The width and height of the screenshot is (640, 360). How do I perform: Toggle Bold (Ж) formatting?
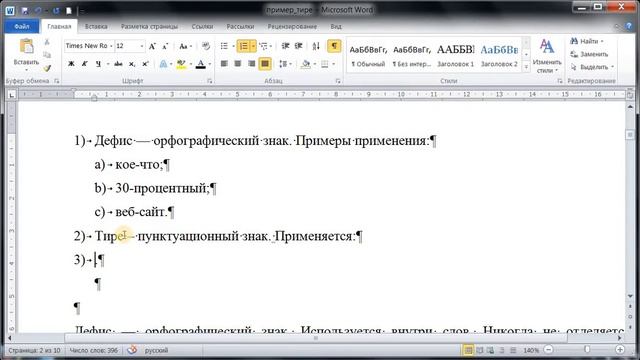click(71, 64)
